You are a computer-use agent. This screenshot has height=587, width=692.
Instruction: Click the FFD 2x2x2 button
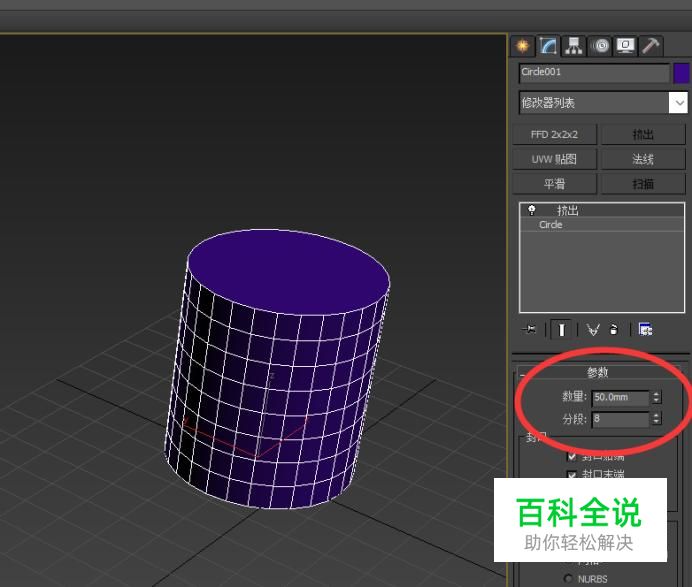(x=554, y=134)
